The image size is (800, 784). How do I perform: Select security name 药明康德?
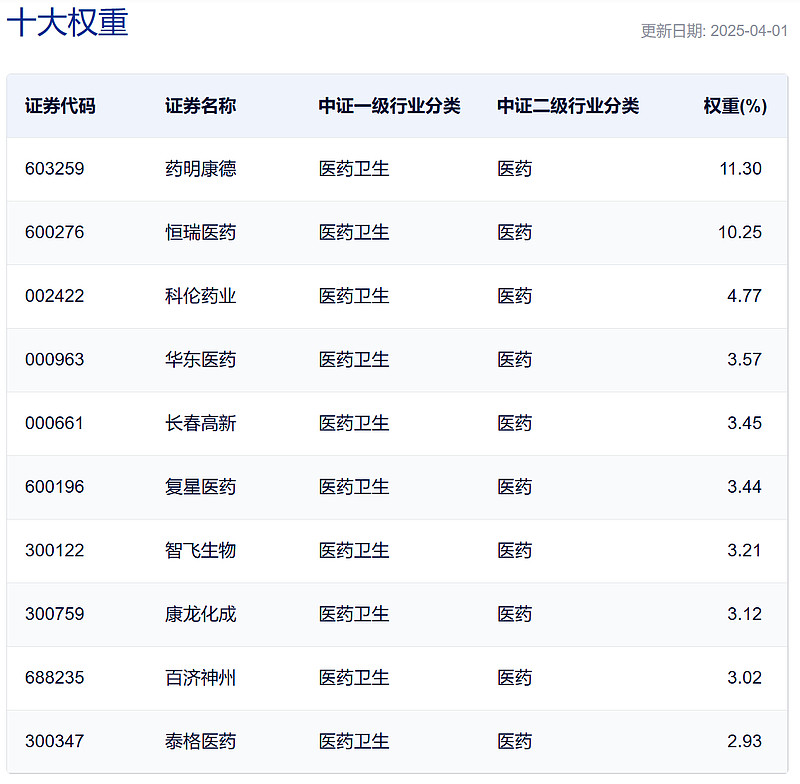(201, 169)
